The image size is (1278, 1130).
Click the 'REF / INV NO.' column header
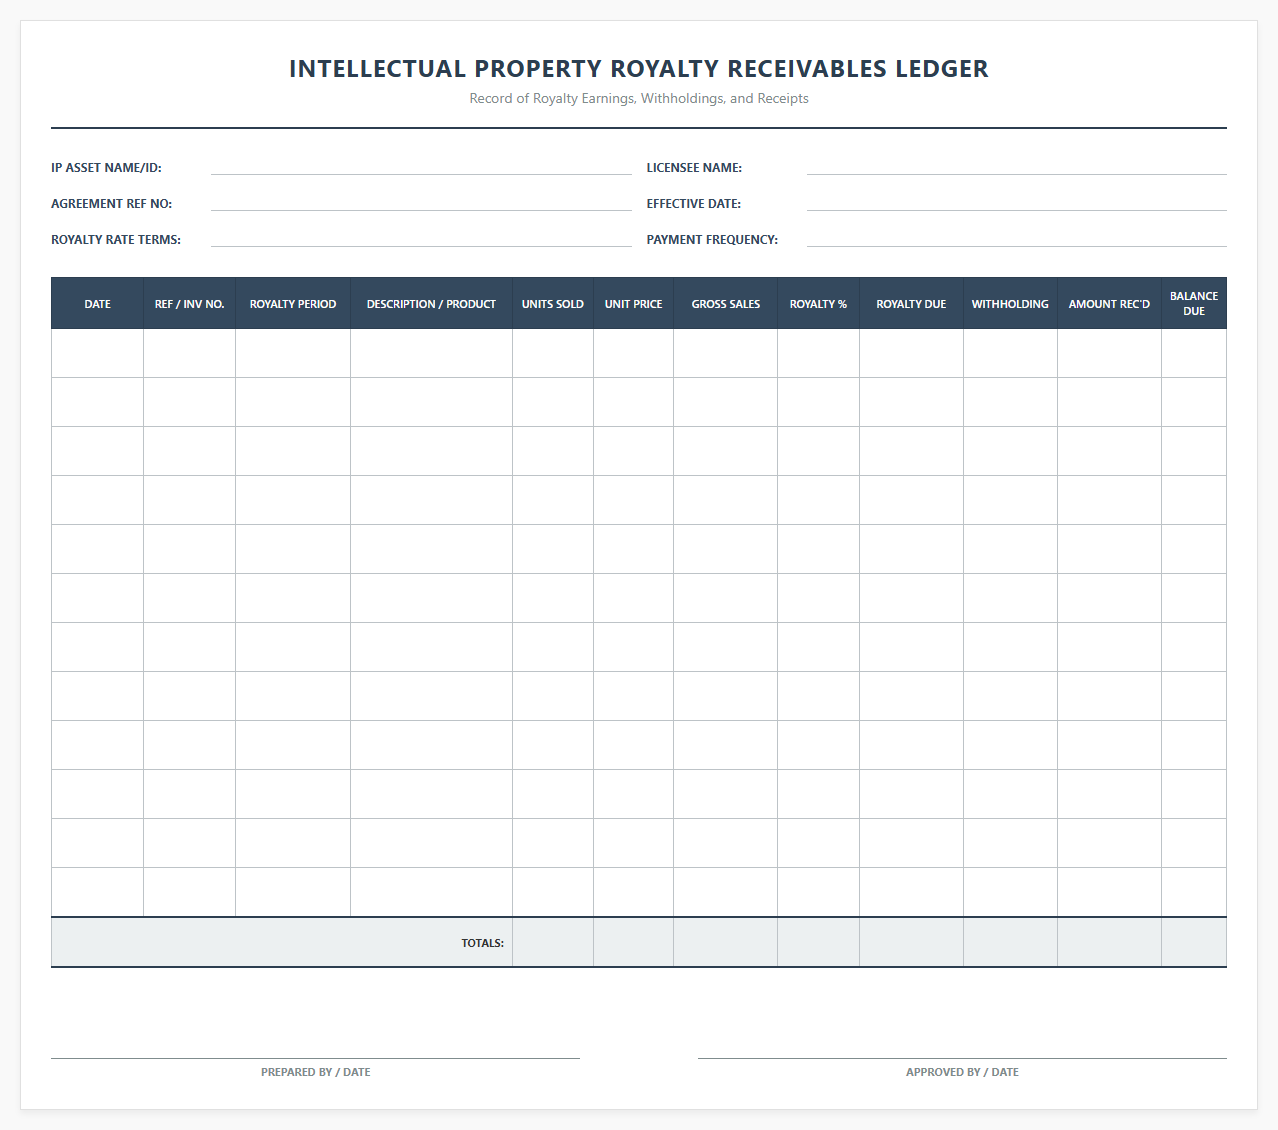pos(189,303)
